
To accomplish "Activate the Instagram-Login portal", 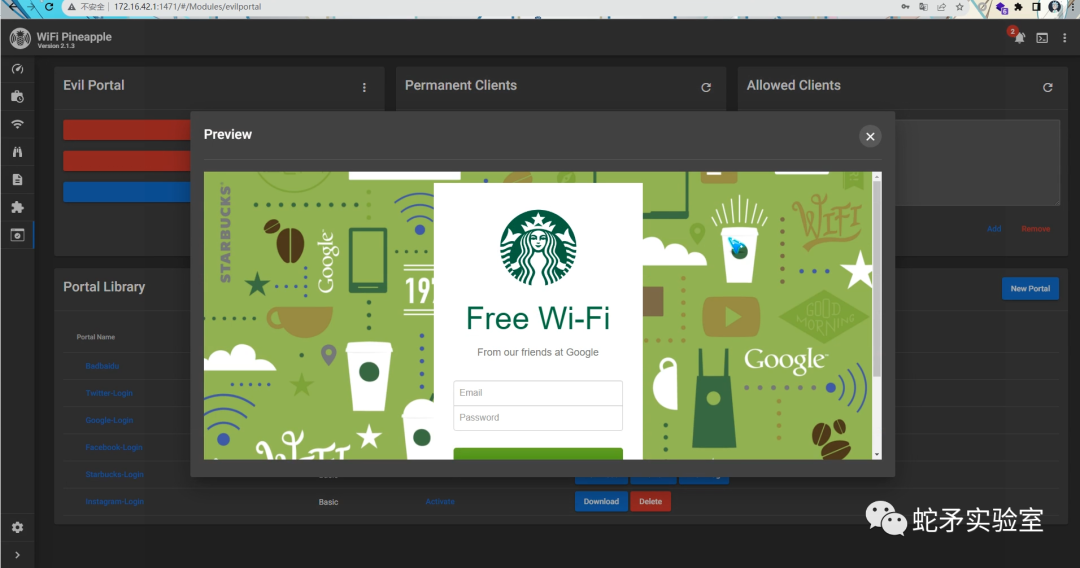I will pyautogui.click(x=439, y=502).
